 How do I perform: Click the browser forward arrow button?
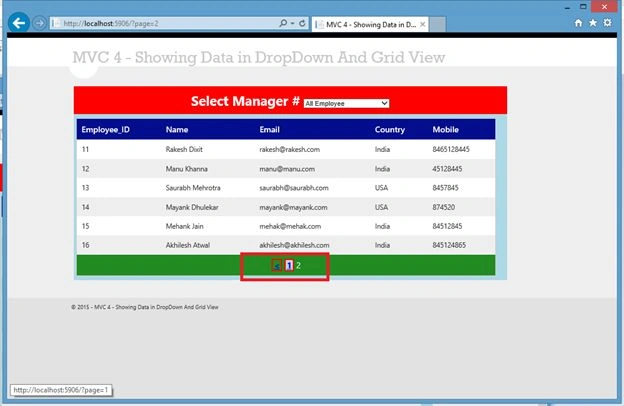tap(39, 23)
